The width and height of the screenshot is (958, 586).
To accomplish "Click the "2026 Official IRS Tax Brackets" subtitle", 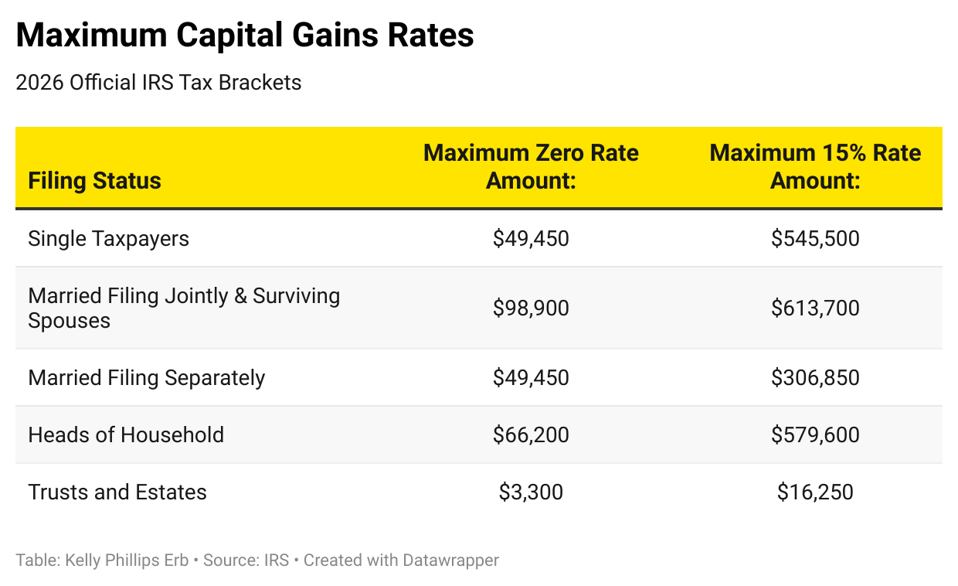I will coord(158,83).
